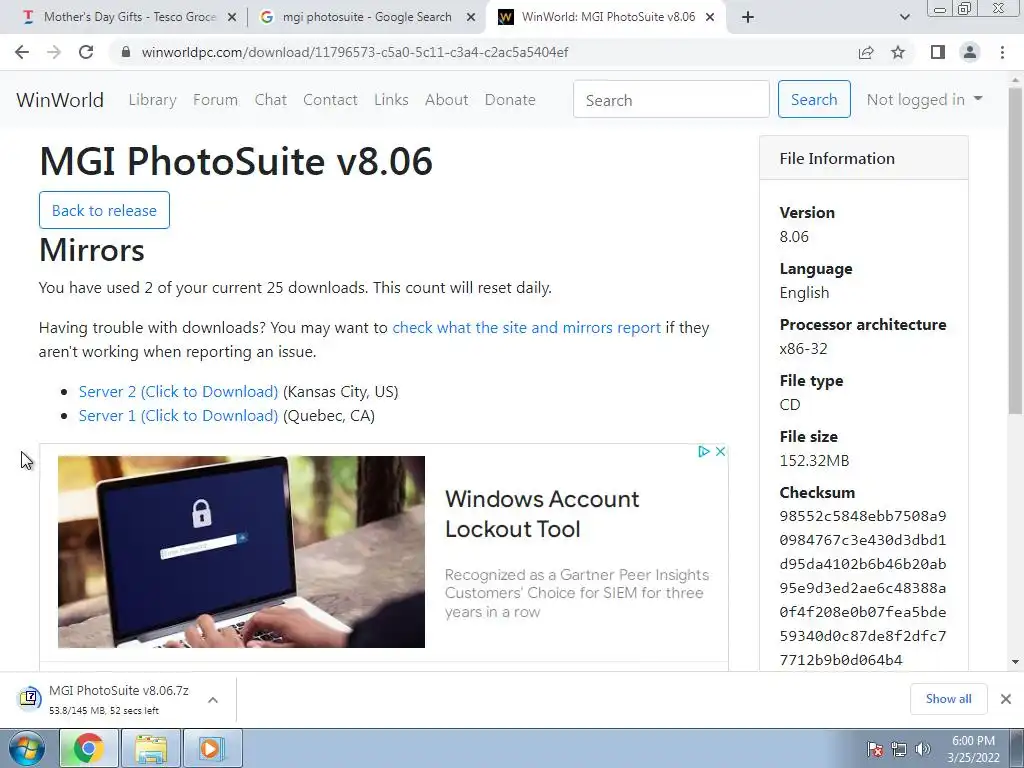Screen dimensions: 1024x768
Task: Select the x86-32 architecture value
Action: point(803,349)
